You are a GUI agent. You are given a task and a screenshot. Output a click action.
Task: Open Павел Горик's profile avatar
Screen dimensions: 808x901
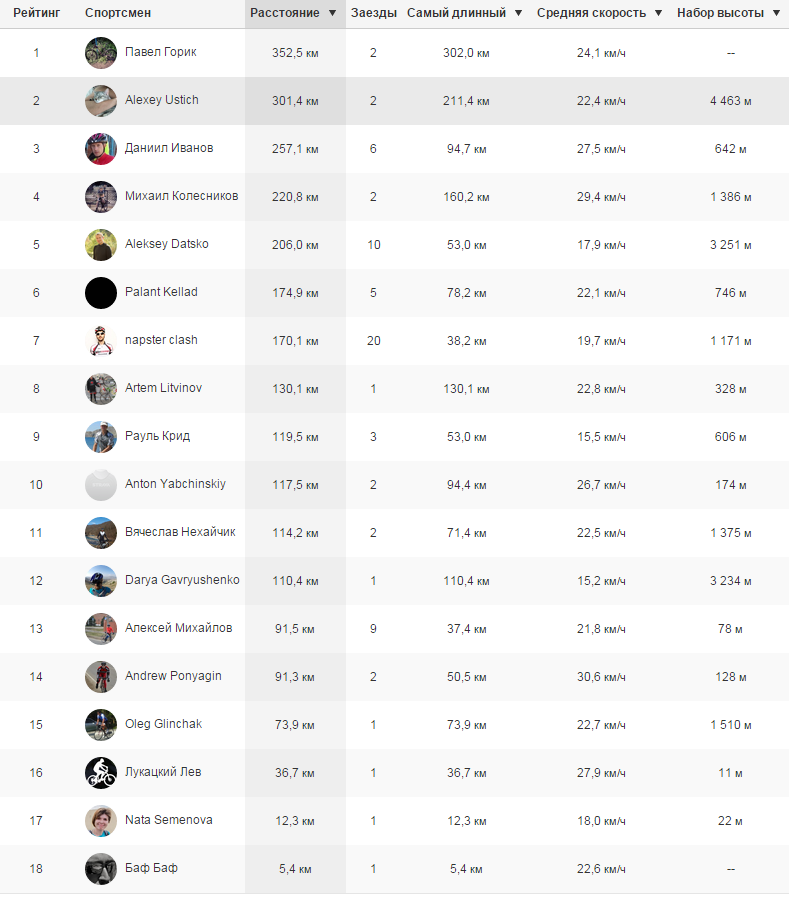[x=101, y=53]
